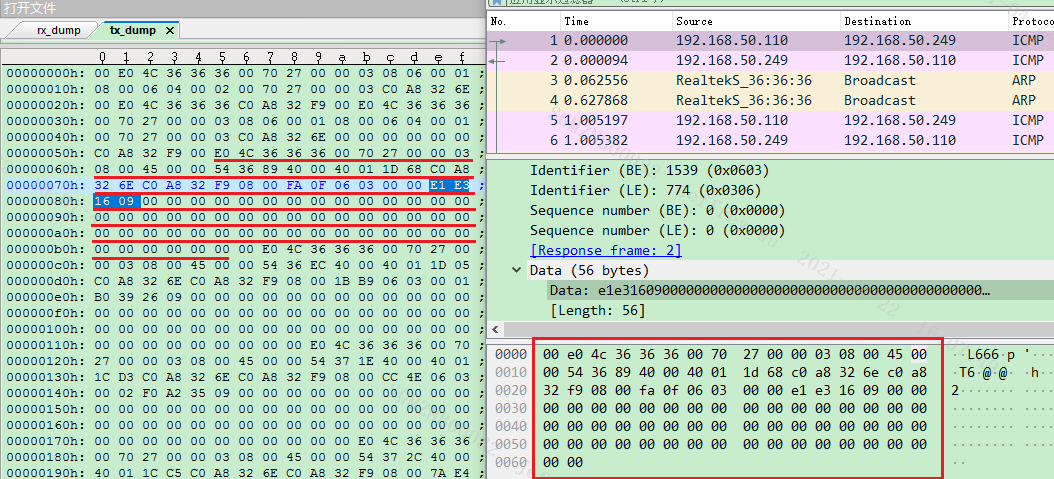
Task: Select packet 2 ICMP reply row
Action: tap(746, 60)
